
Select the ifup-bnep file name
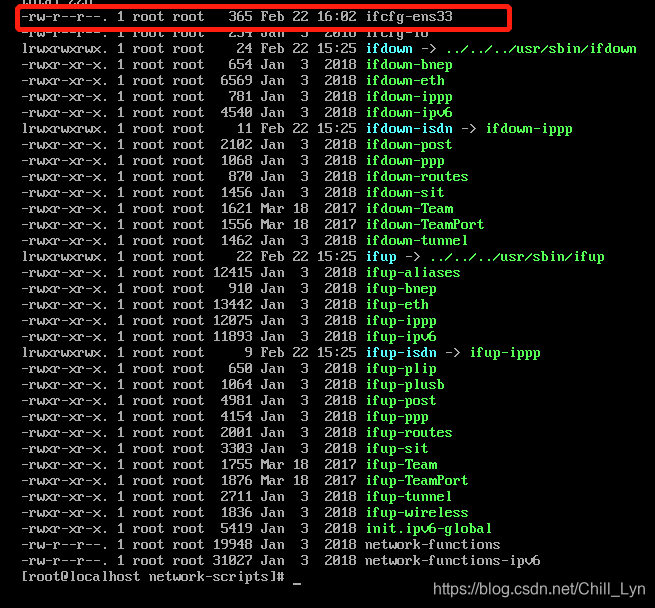point(401,289)
